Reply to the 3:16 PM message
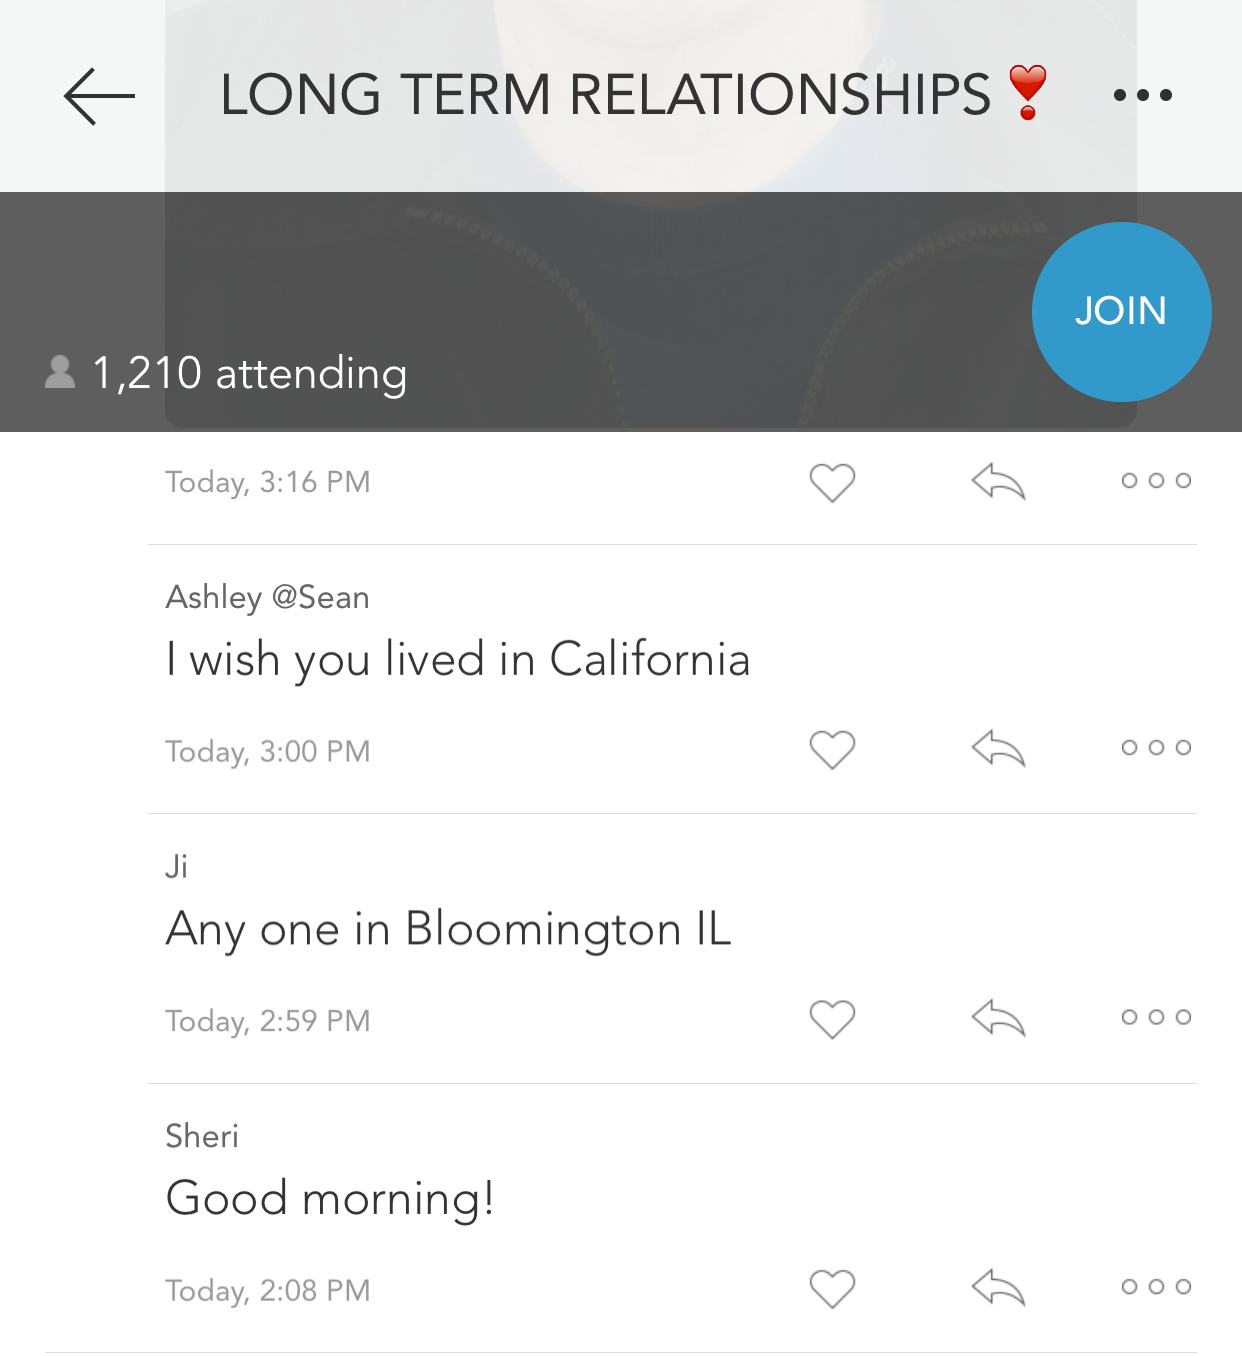This screenshot has width=1242, height=1356. coord(998,482)
